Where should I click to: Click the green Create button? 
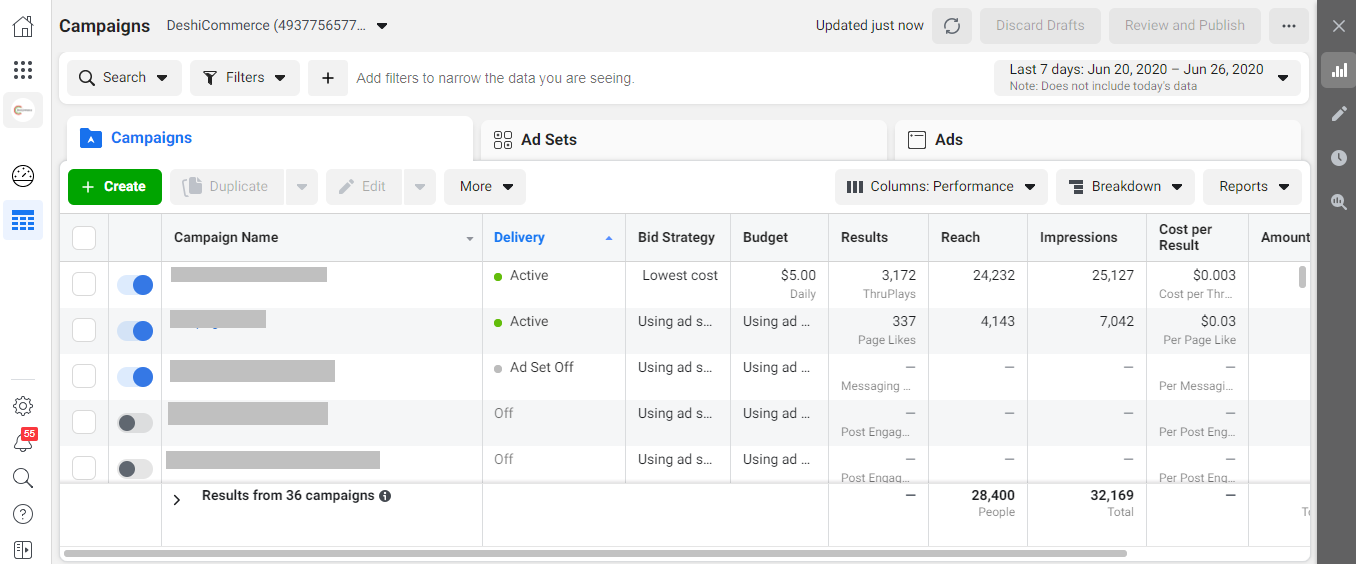point(114,187)
